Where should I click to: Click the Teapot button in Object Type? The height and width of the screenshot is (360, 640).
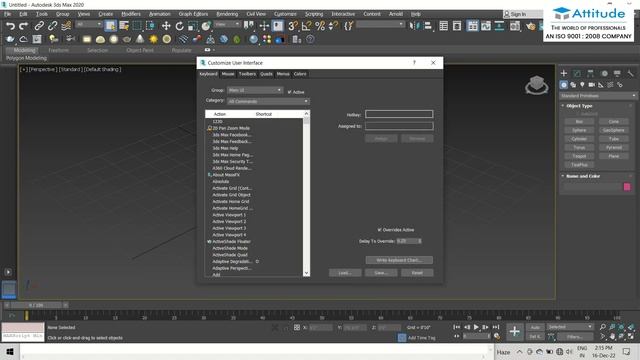579,156
